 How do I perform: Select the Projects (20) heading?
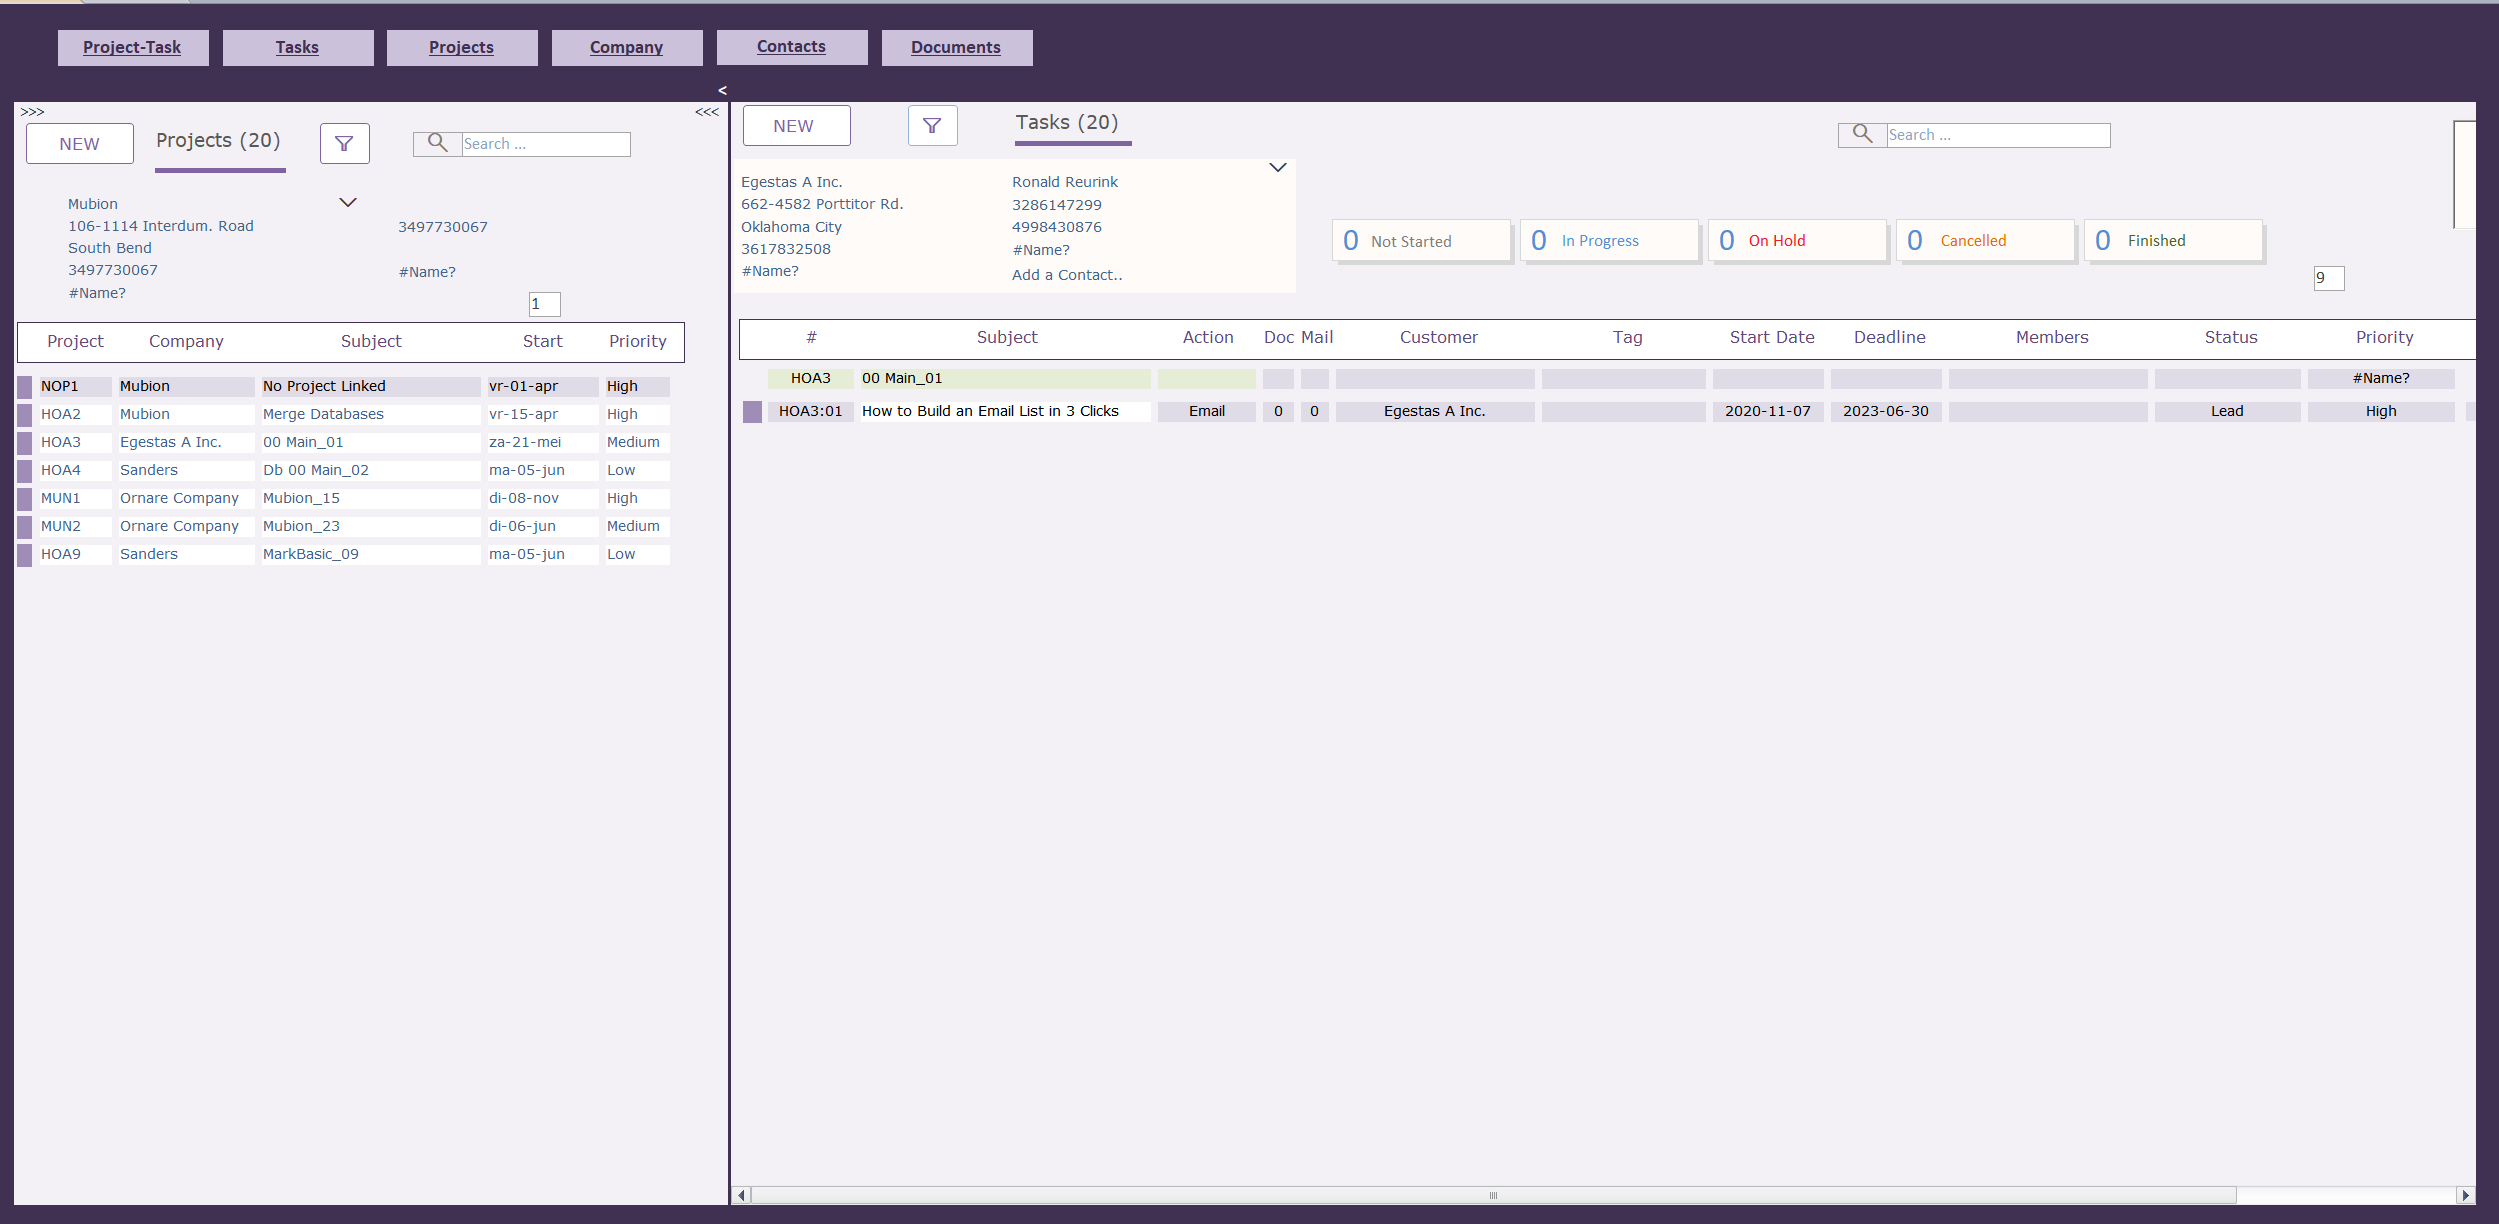tap(218, 141)
